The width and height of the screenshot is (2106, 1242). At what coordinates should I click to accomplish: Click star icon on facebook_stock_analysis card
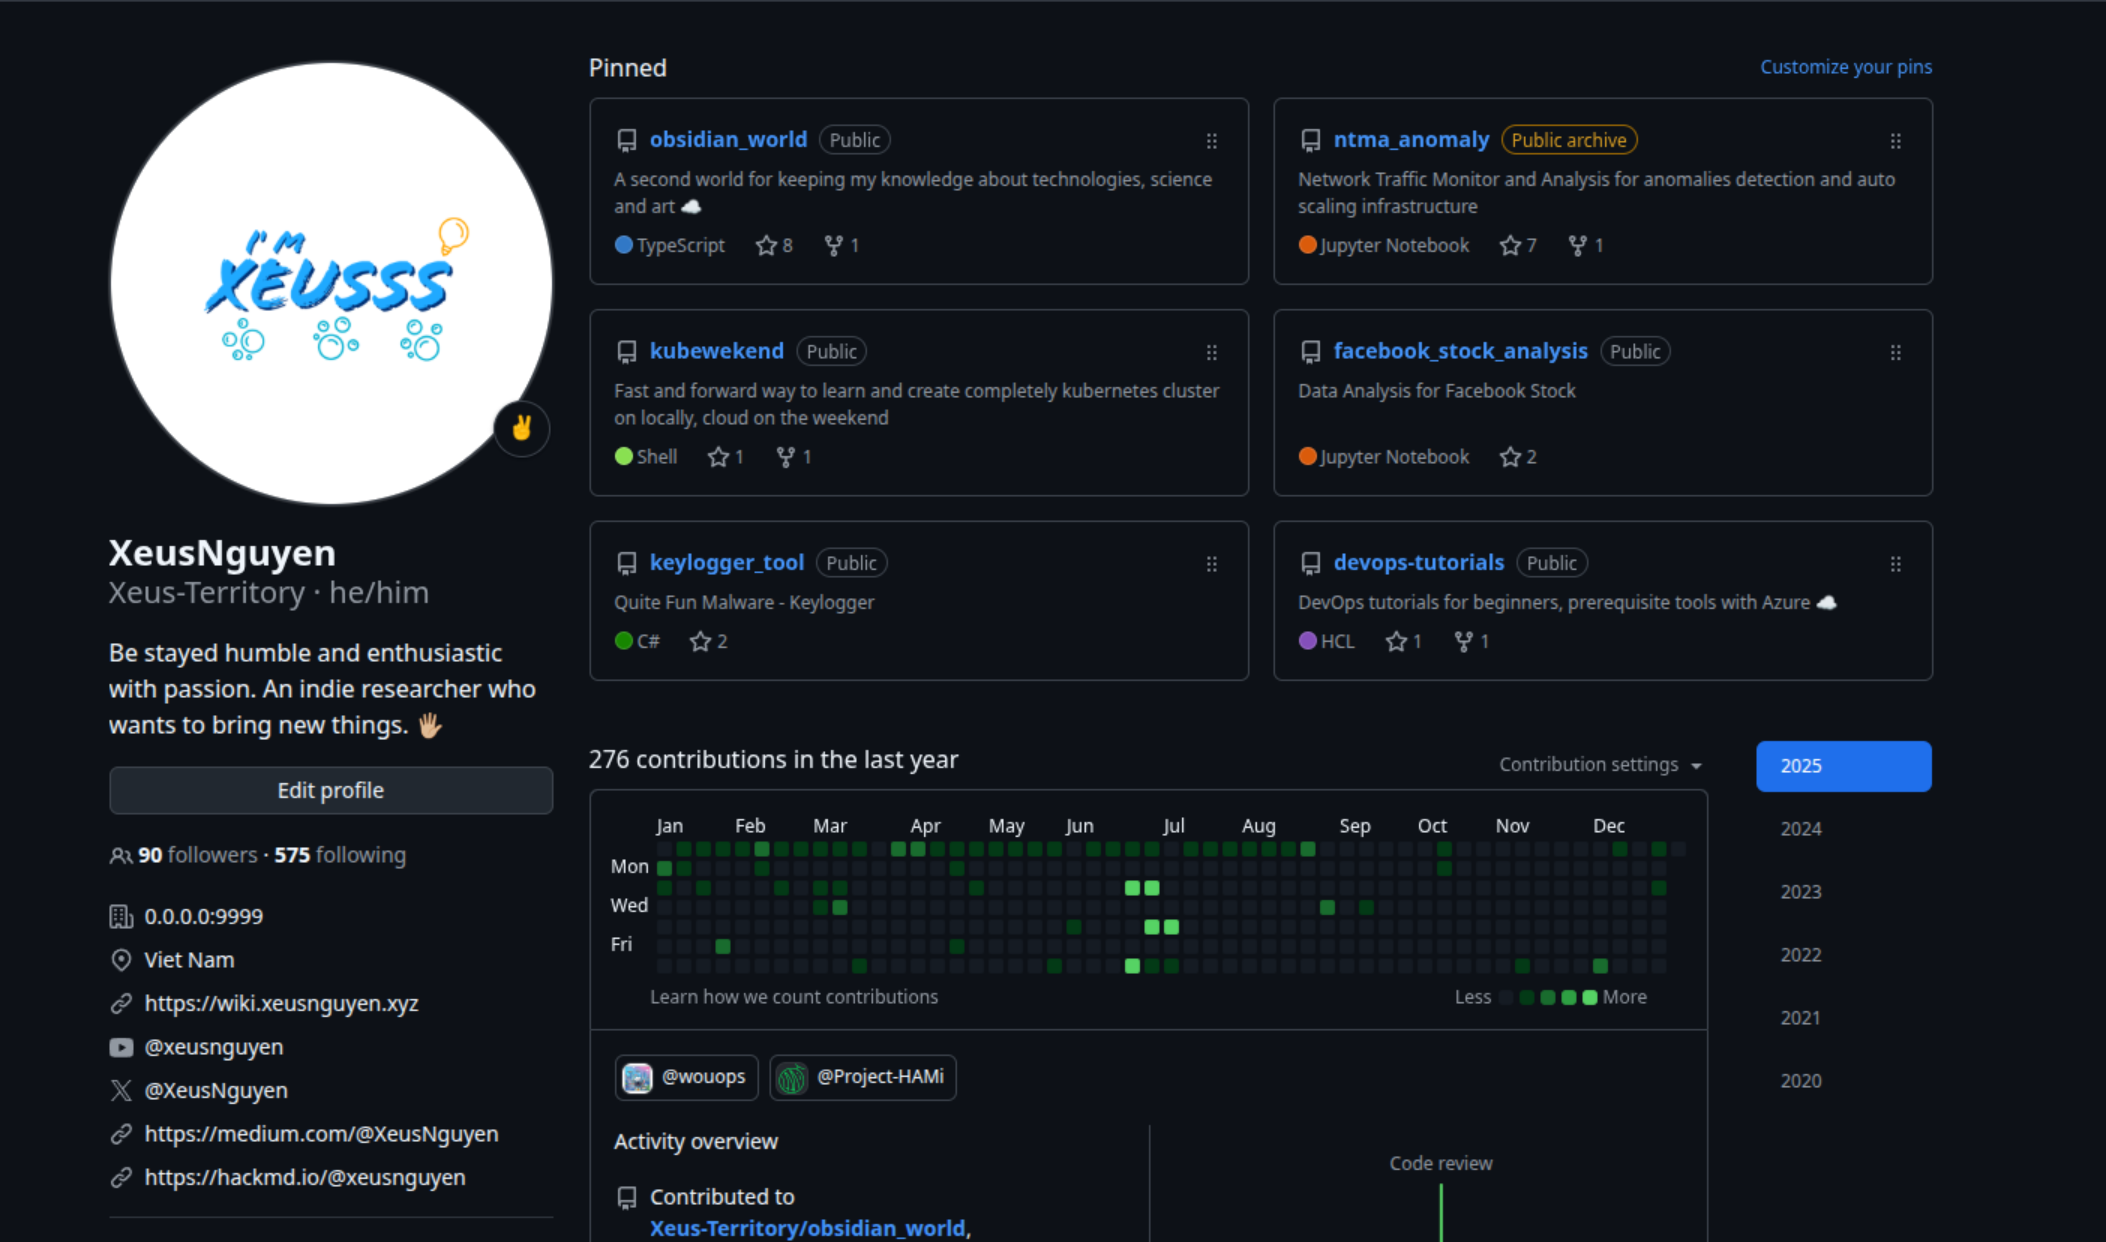1510,457
